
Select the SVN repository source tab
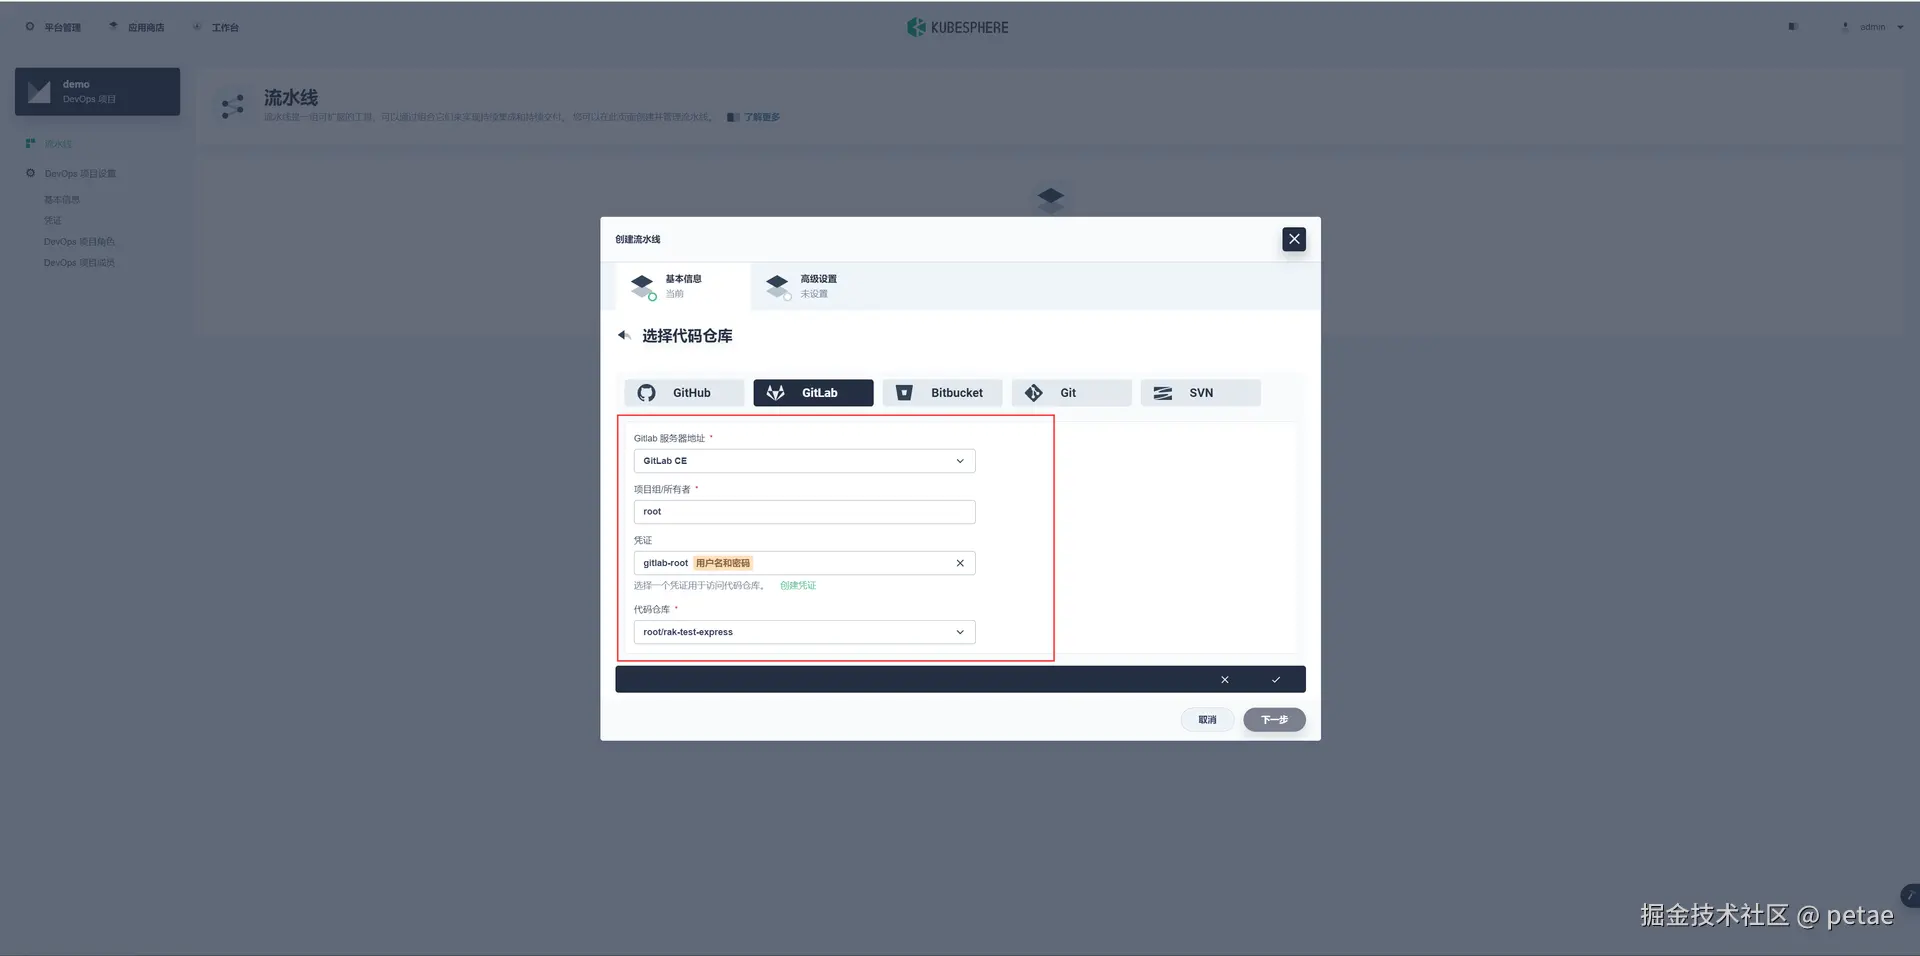click(1200, 393)
